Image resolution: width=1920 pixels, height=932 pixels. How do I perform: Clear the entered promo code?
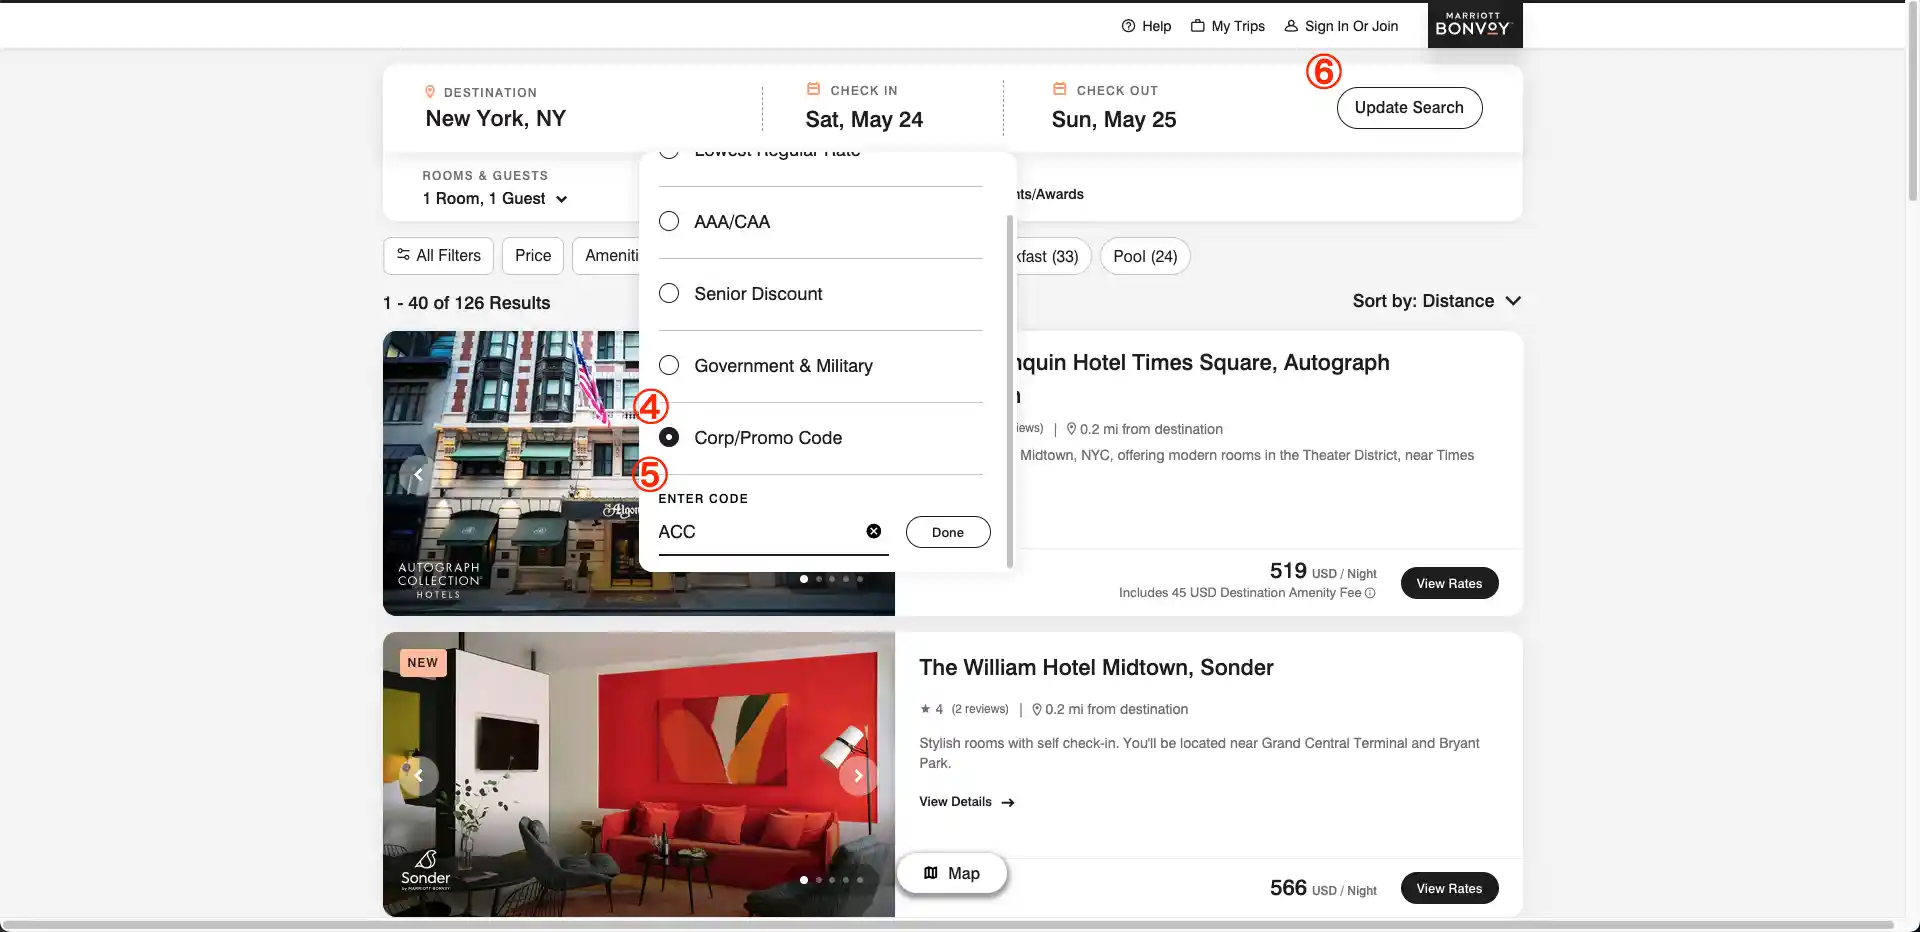[x=874, y=531]
